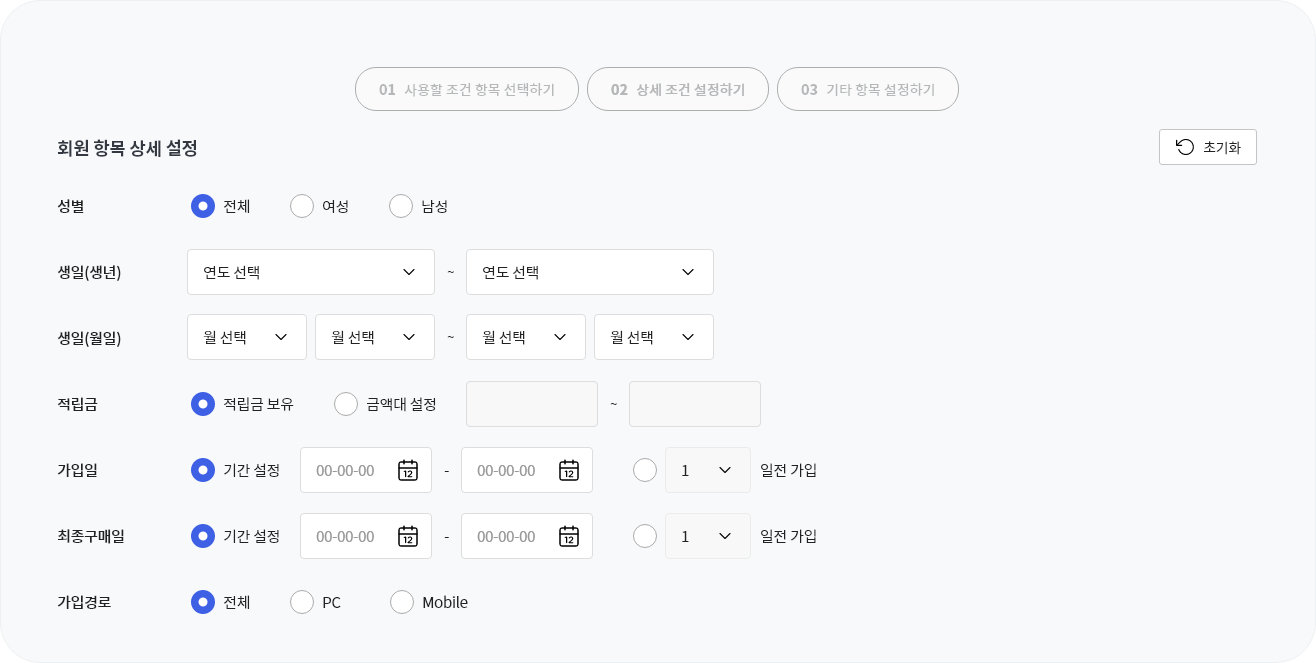The image size is (1316, 663).
Task: Go to step 03 기타 항목 설정하기
Action: [x=868, y=89]
